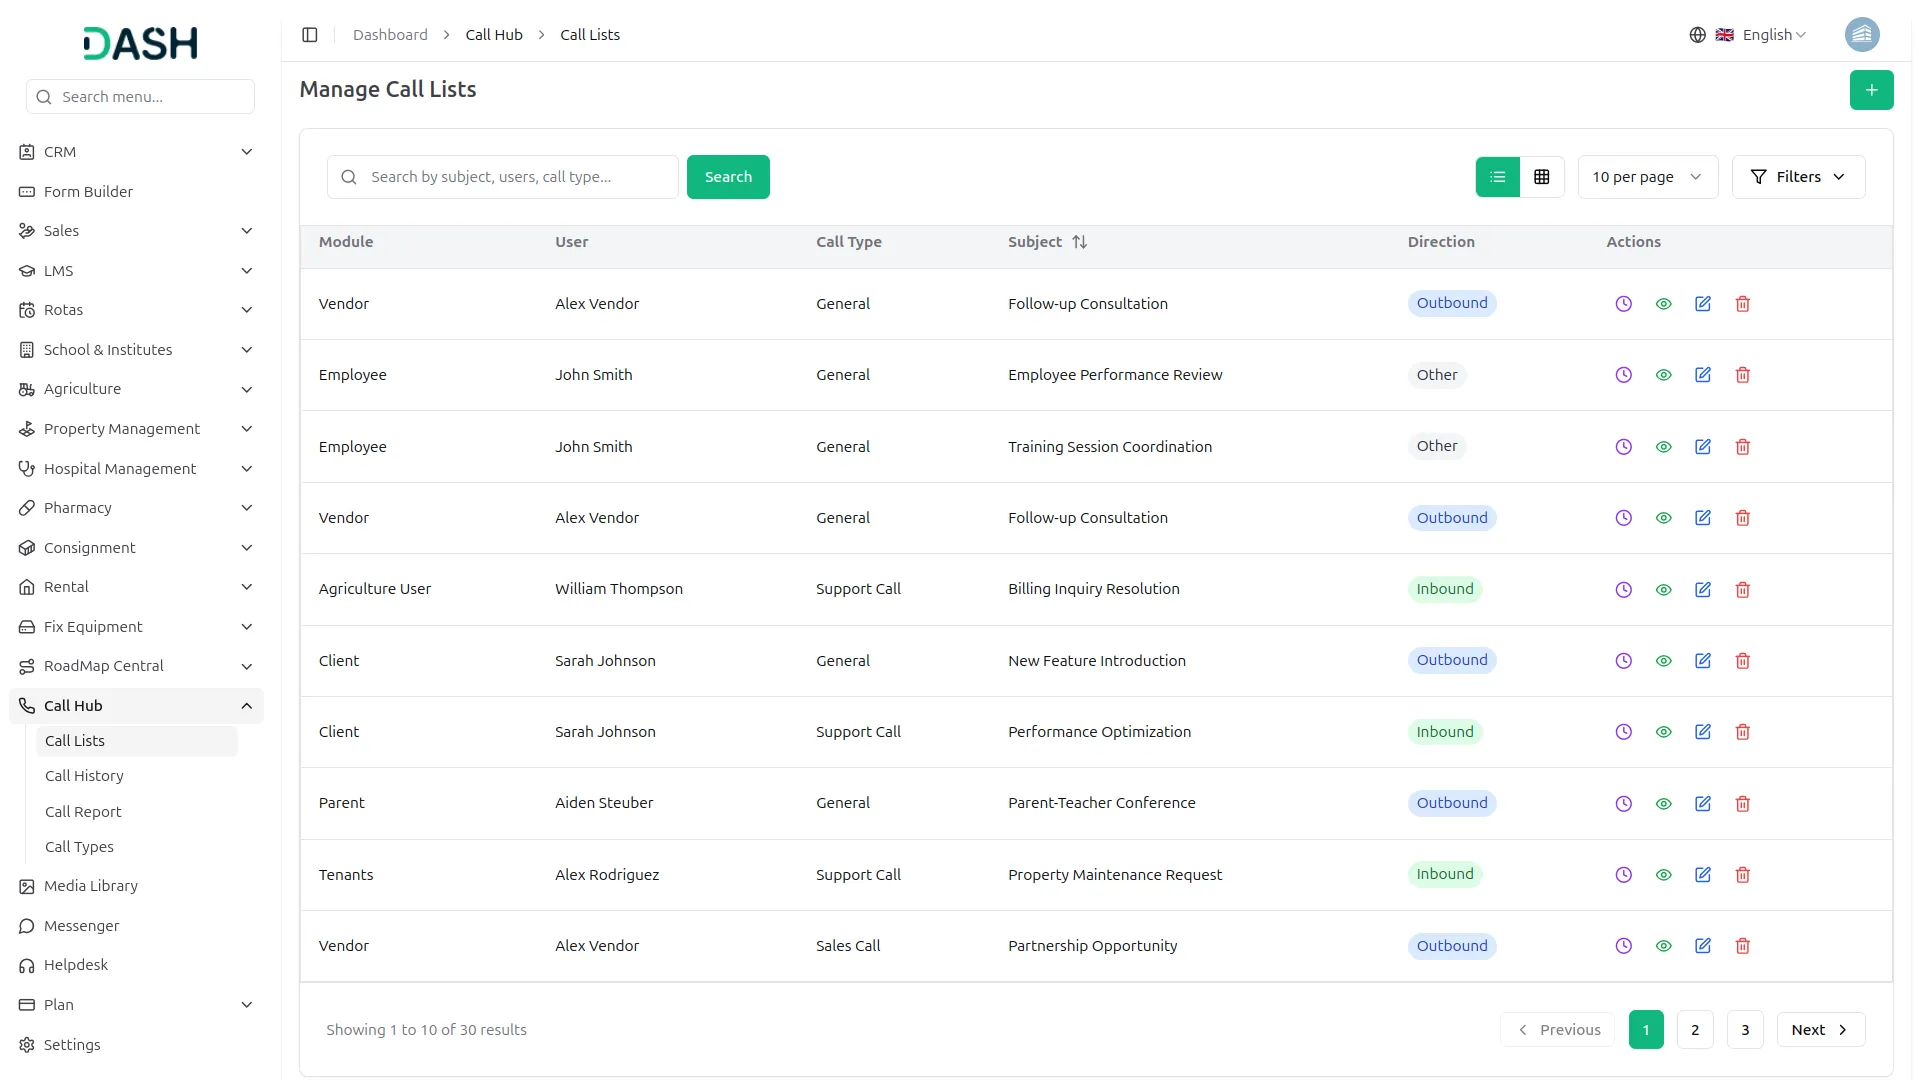Delete the Training Session Coordination row
Screen dimensions: 1920x1080
[1742, 447]
